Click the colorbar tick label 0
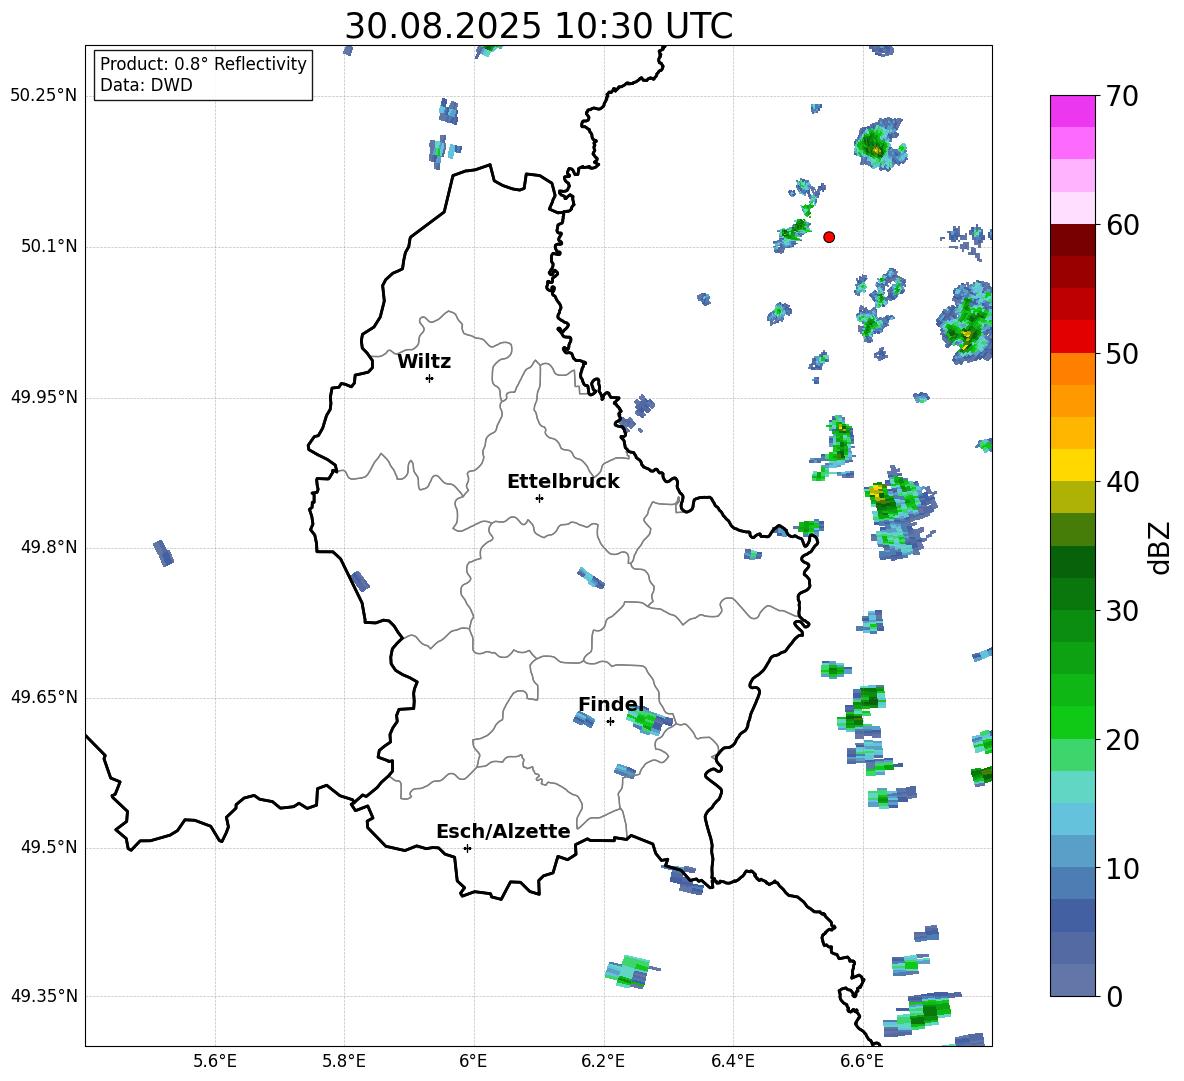 coord(1114,996)
